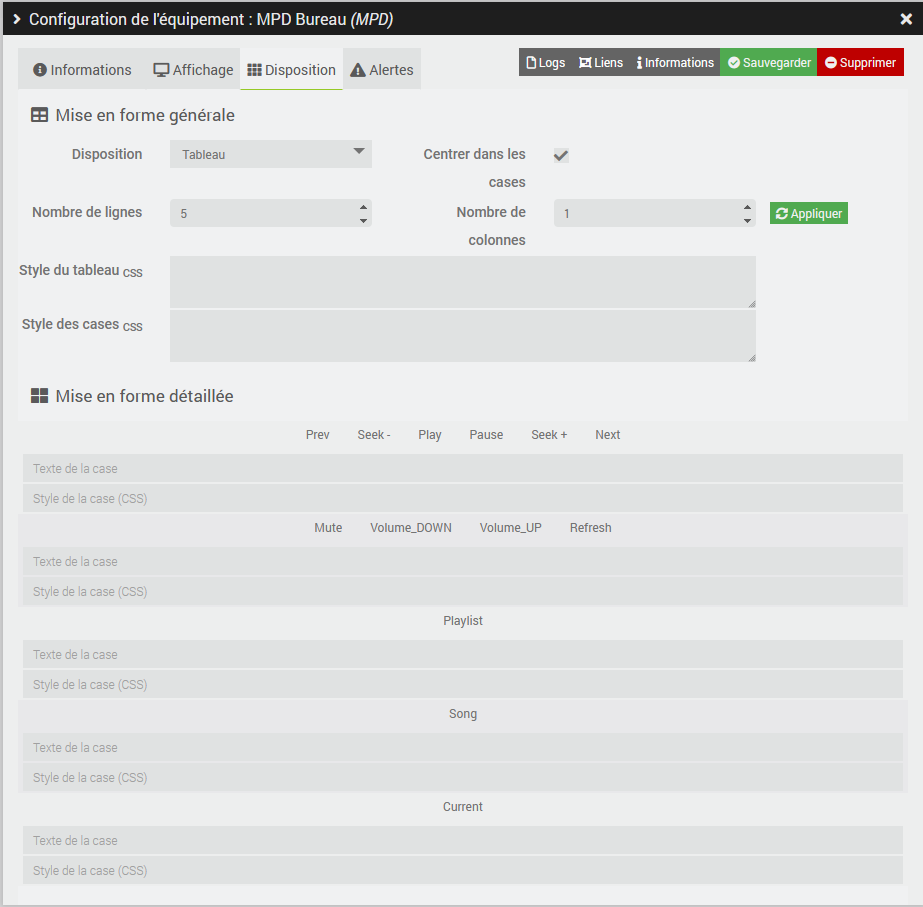This screenshot has width=923, height=907.
Task: Uncheck Centrer dans les cases
Action: coord(561,155)
